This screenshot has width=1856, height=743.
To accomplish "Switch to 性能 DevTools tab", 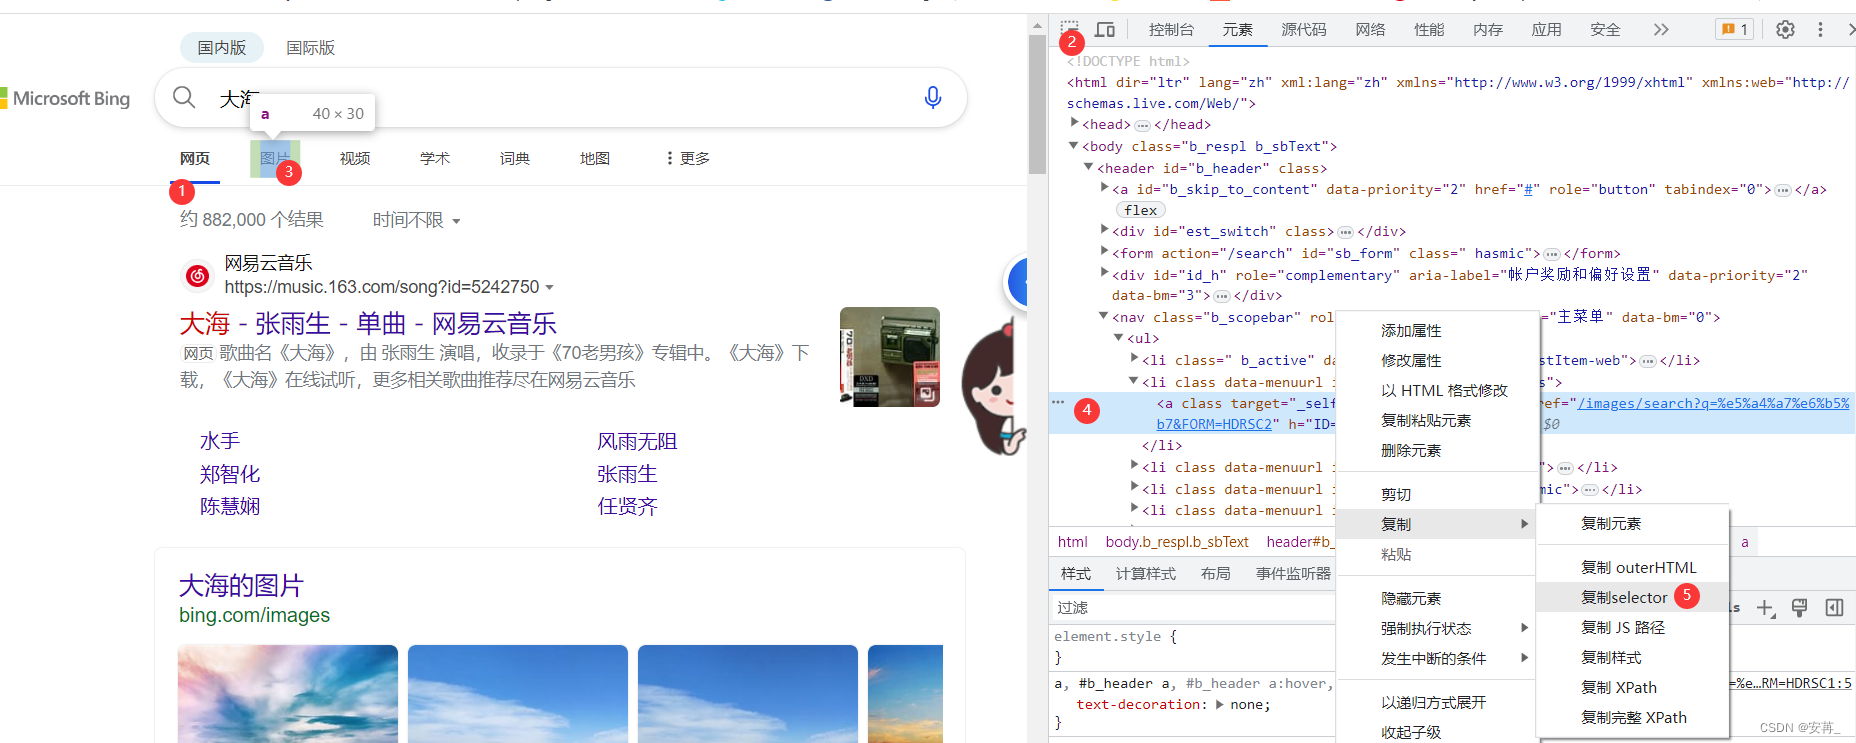I will pos(1429,29).
